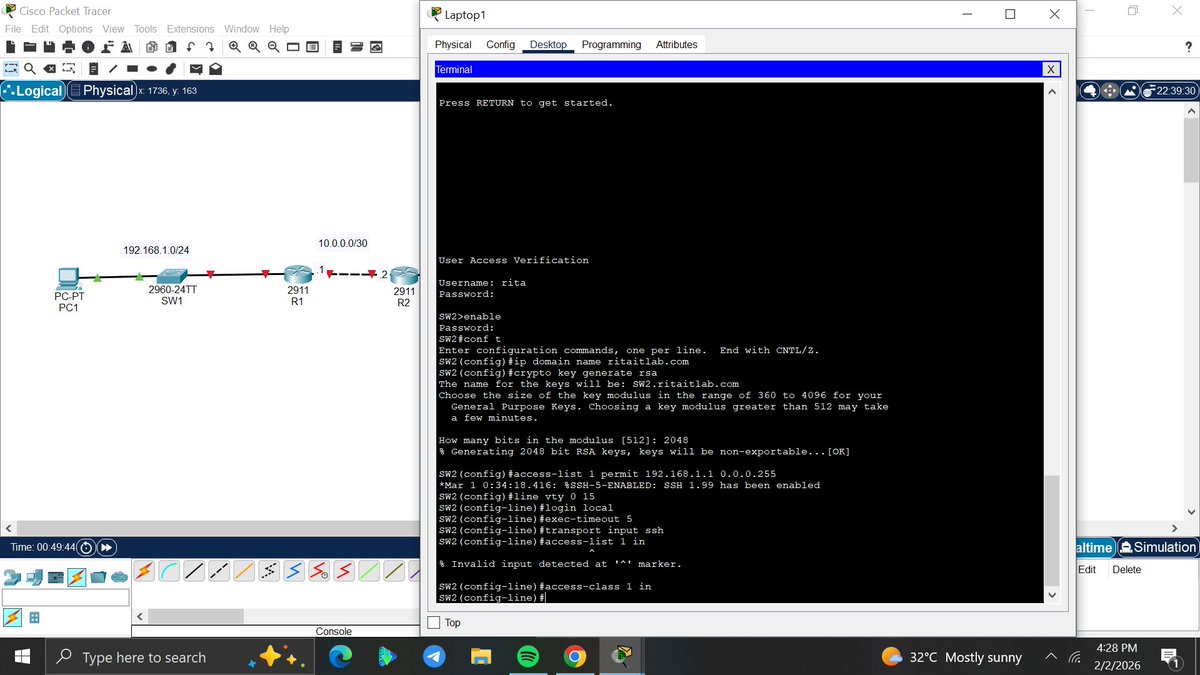Select the Draw Rectangle tool
Viewport: 1200px width, 675px height.
(x=132, y=68)
